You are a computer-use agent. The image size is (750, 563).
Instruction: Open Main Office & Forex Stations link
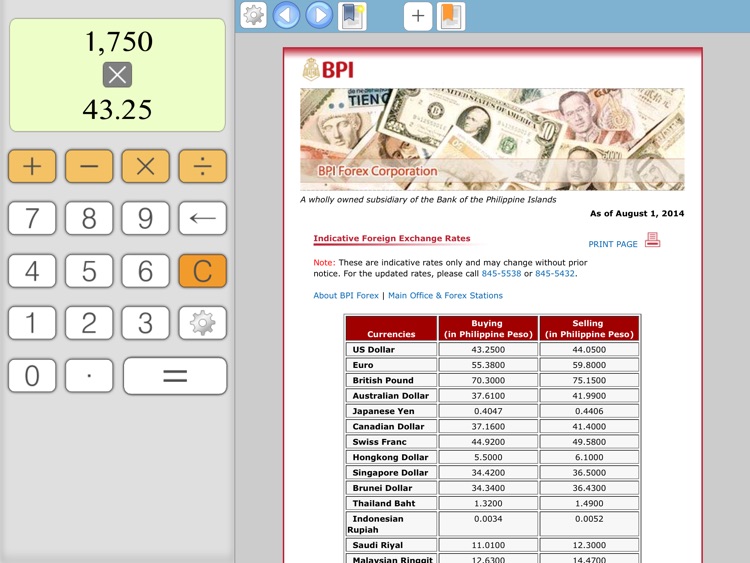445,296
